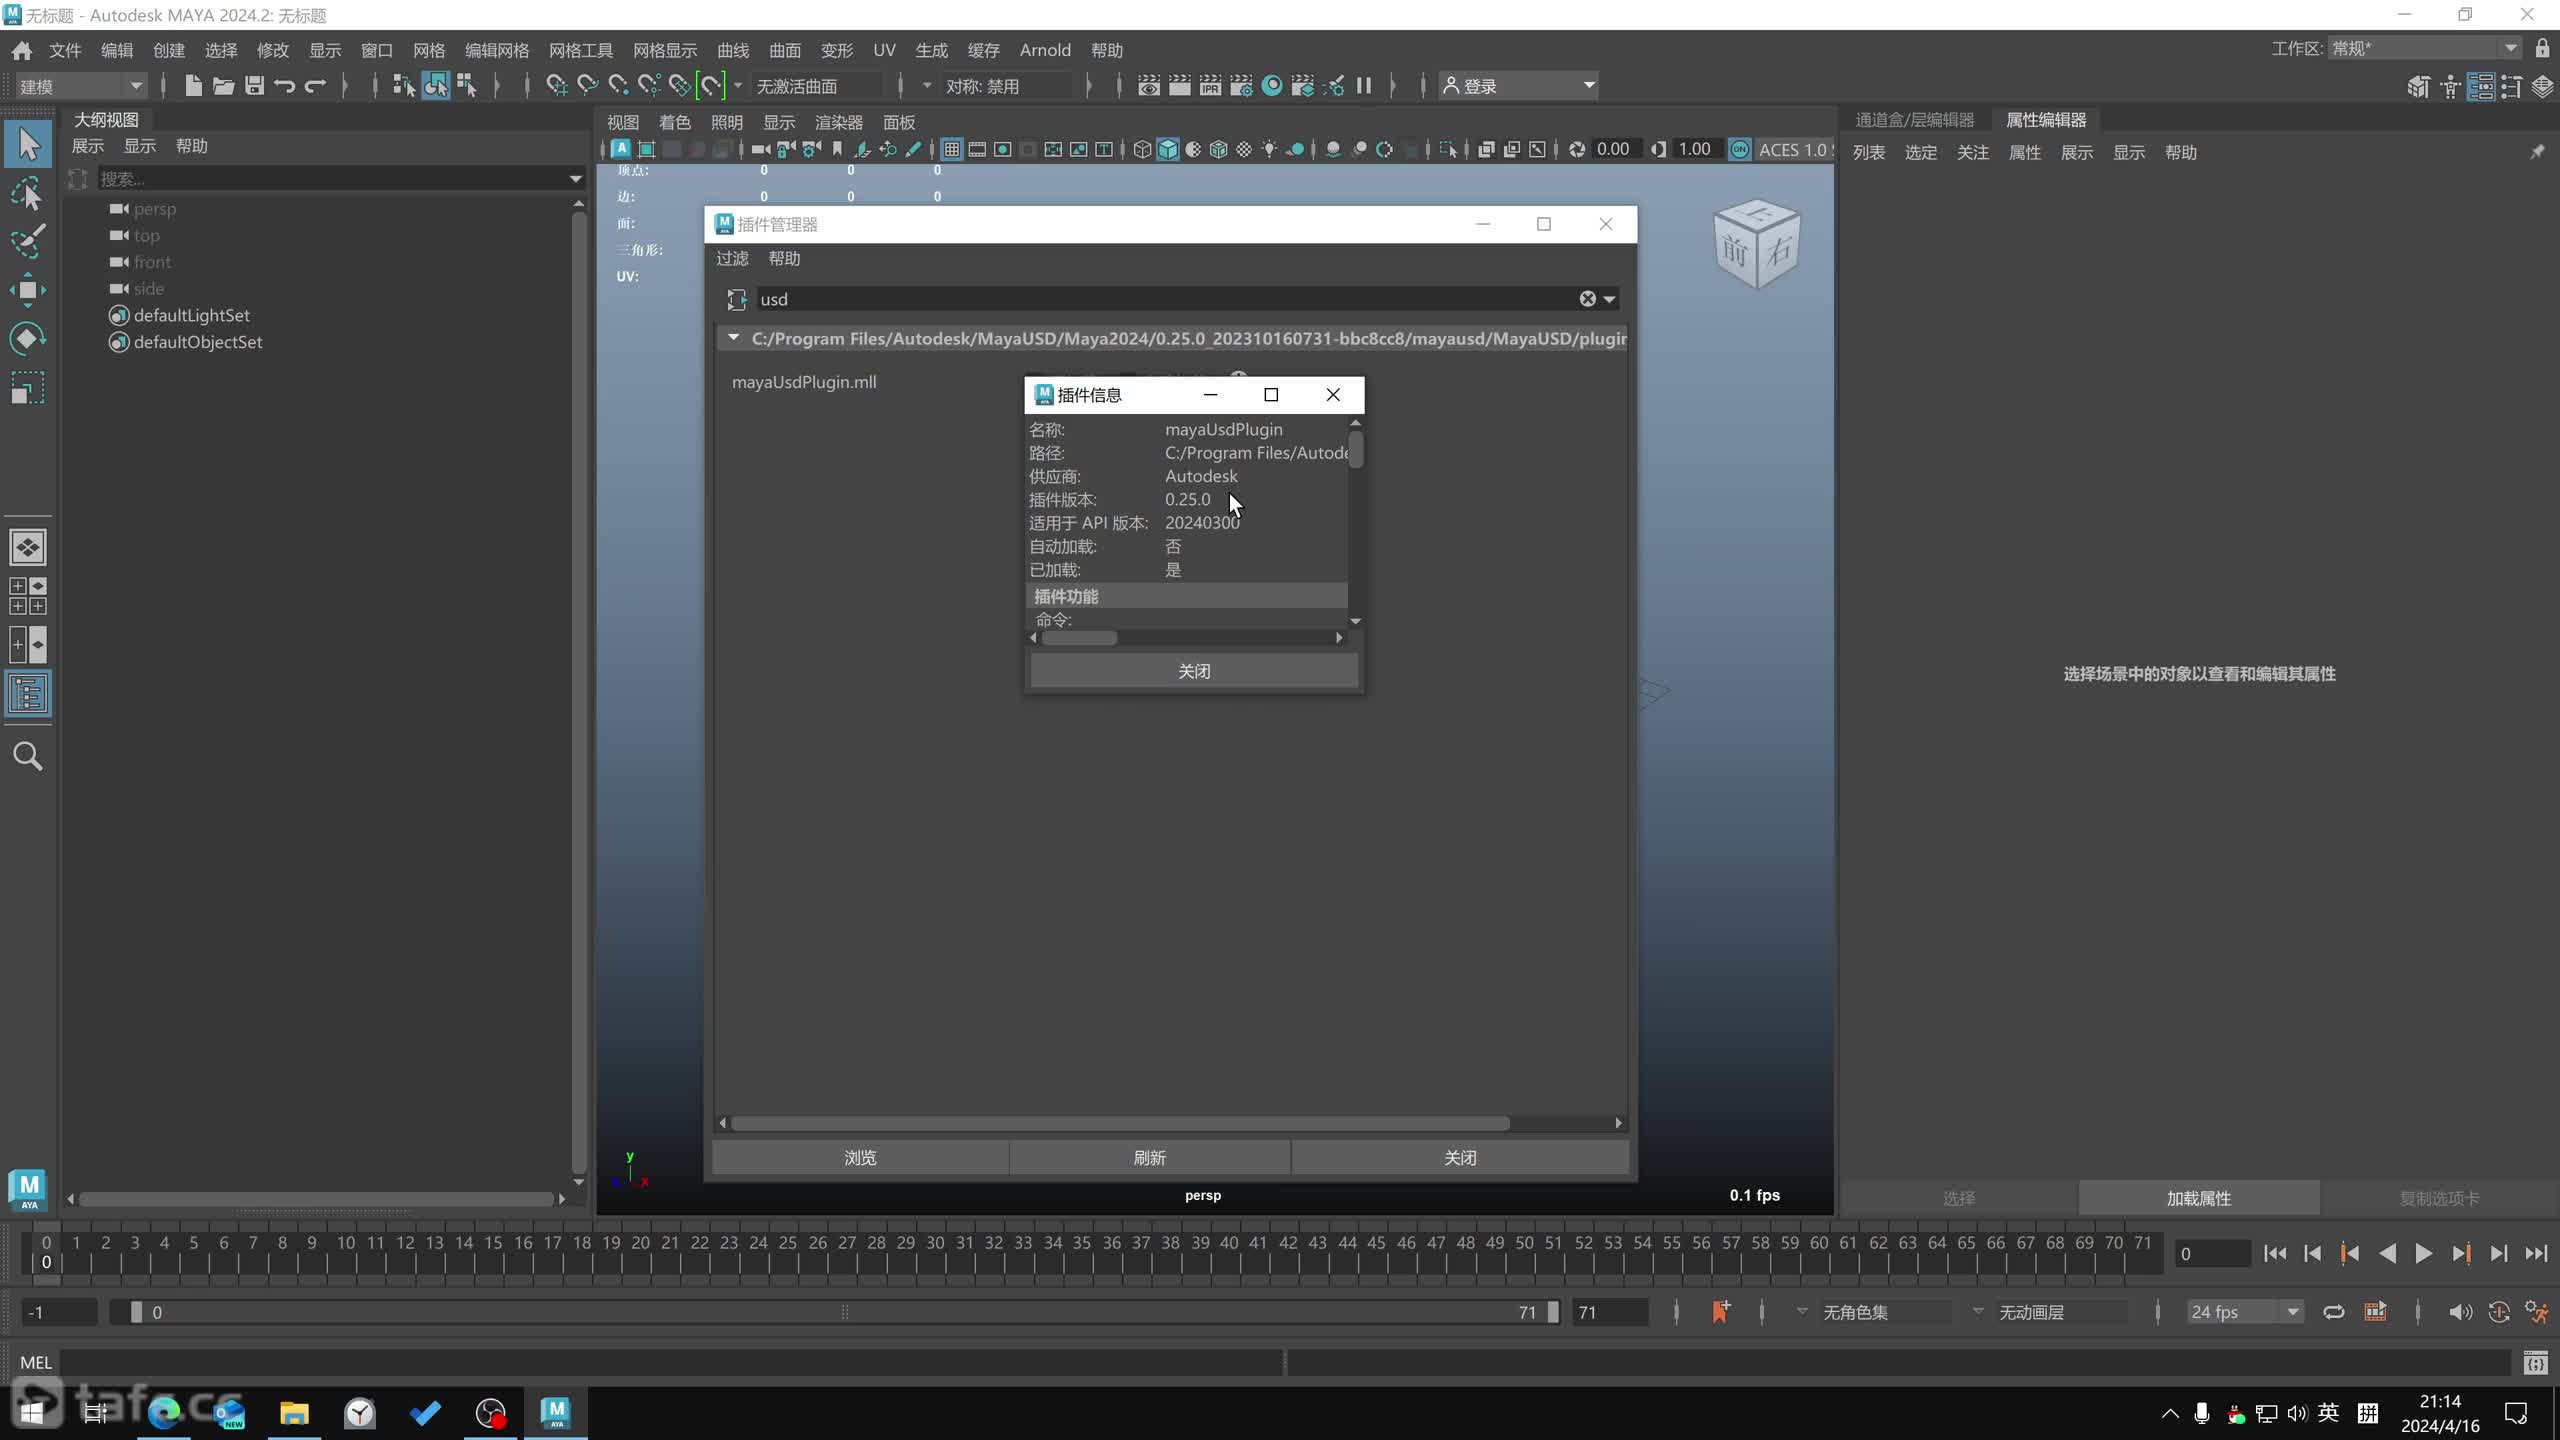
Task: Open the 工作区 workspace dropdown
Action: pyautogui.click(x=2424, y=48)
